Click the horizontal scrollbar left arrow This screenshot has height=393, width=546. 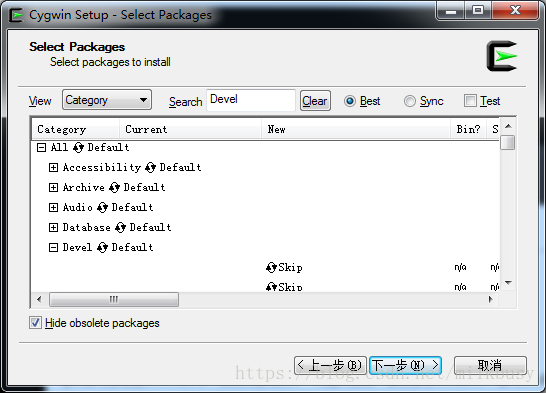click(x=39, y=299)
